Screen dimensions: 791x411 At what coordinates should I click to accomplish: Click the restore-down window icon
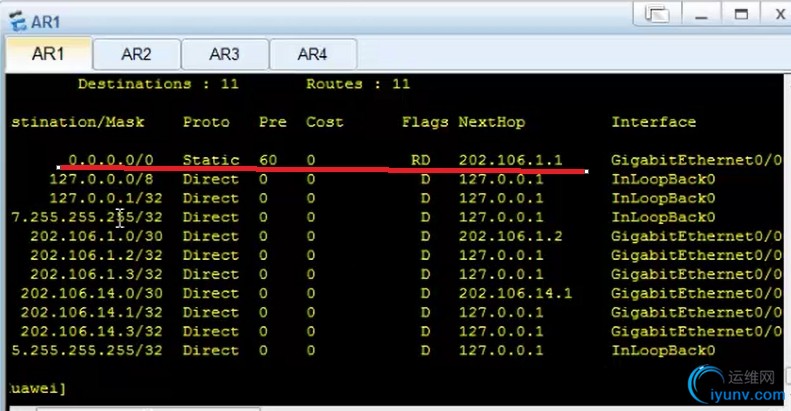point(656,14)
